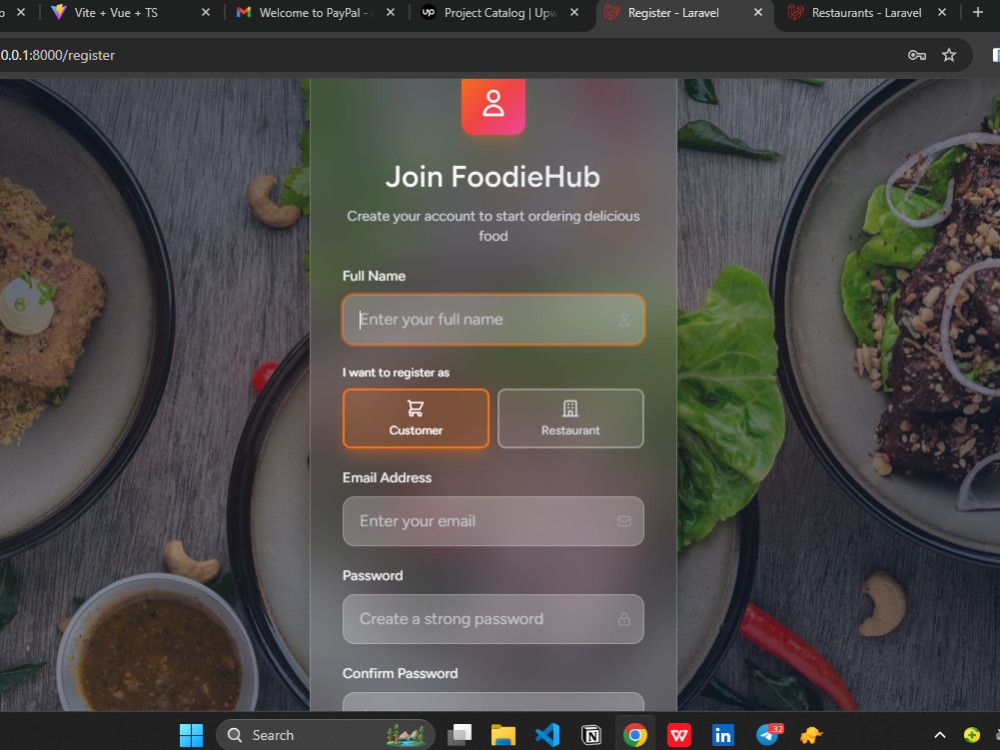Open Notion from the taskbar
The image size is (1000, 750).
coord(591,735)
